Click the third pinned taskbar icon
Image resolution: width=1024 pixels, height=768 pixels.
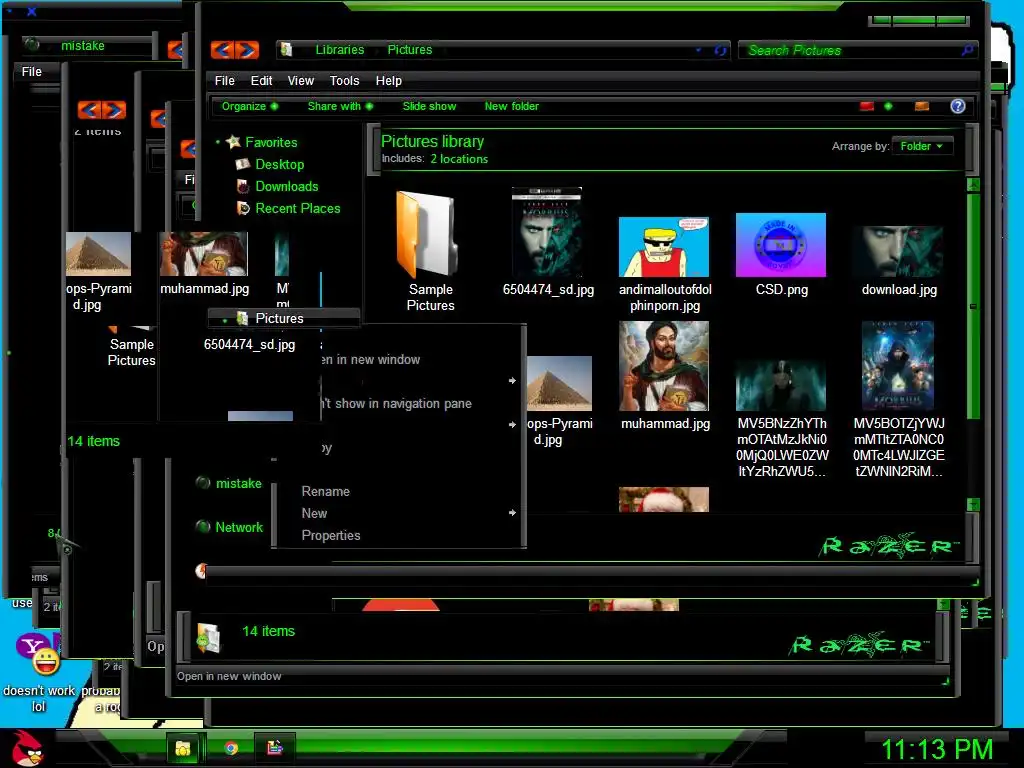pyautogui.click(x=275, y=748)
